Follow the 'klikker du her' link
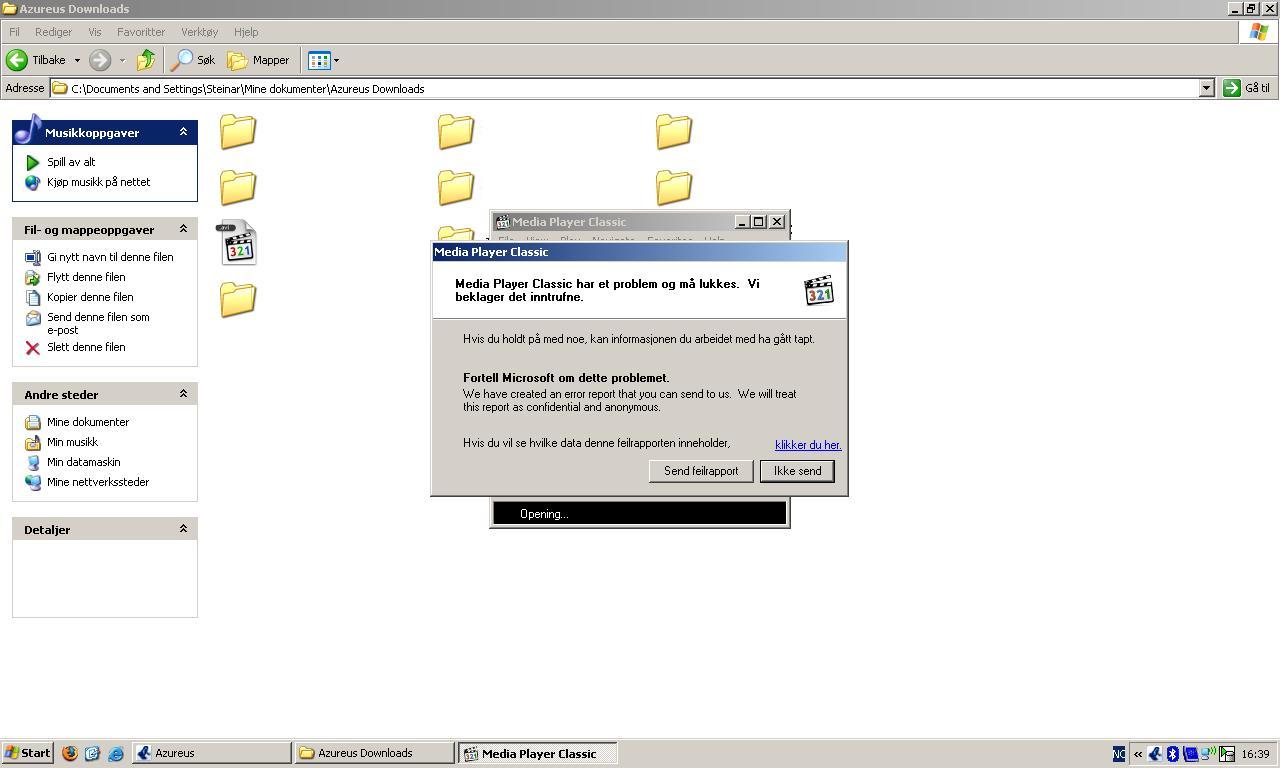This screenshot has height=768, width=1280. 808,445
